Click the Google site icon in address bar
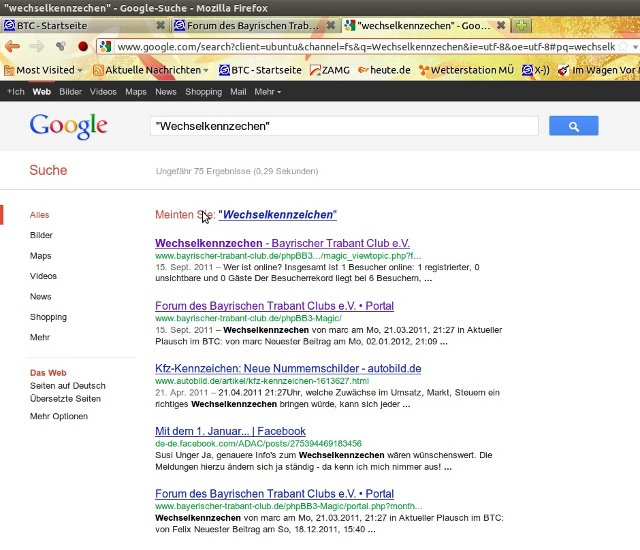This screenshot has height=550, width=640. point(105,47)
